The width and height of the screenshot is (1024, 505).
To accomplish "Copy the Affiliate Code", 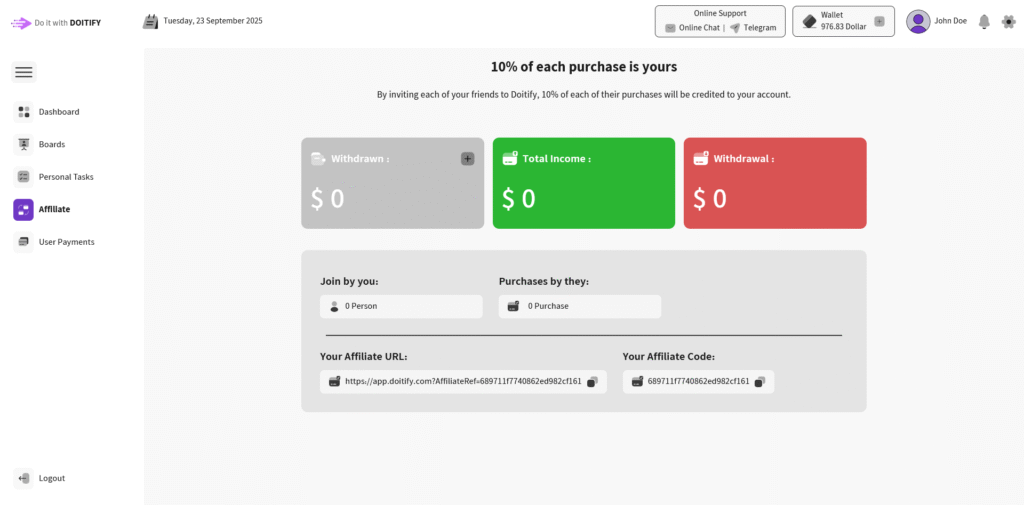I will (x=759, y=381).
